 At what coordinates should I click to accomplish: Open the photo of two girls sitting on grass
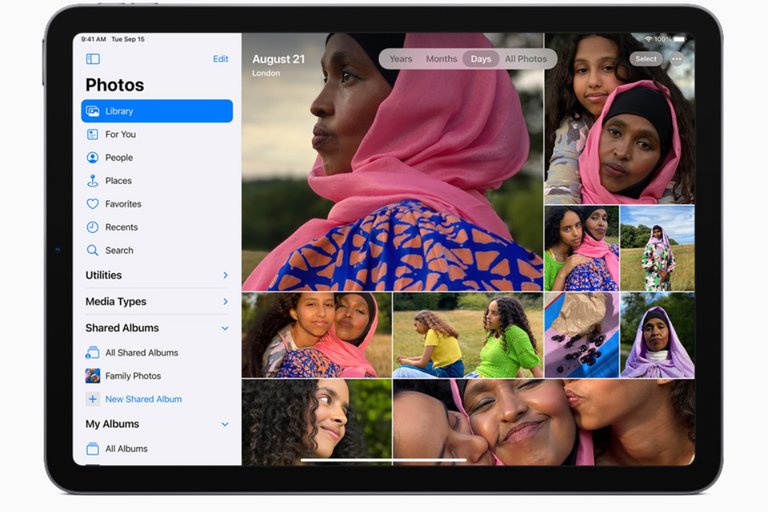(x=468, y=335)
